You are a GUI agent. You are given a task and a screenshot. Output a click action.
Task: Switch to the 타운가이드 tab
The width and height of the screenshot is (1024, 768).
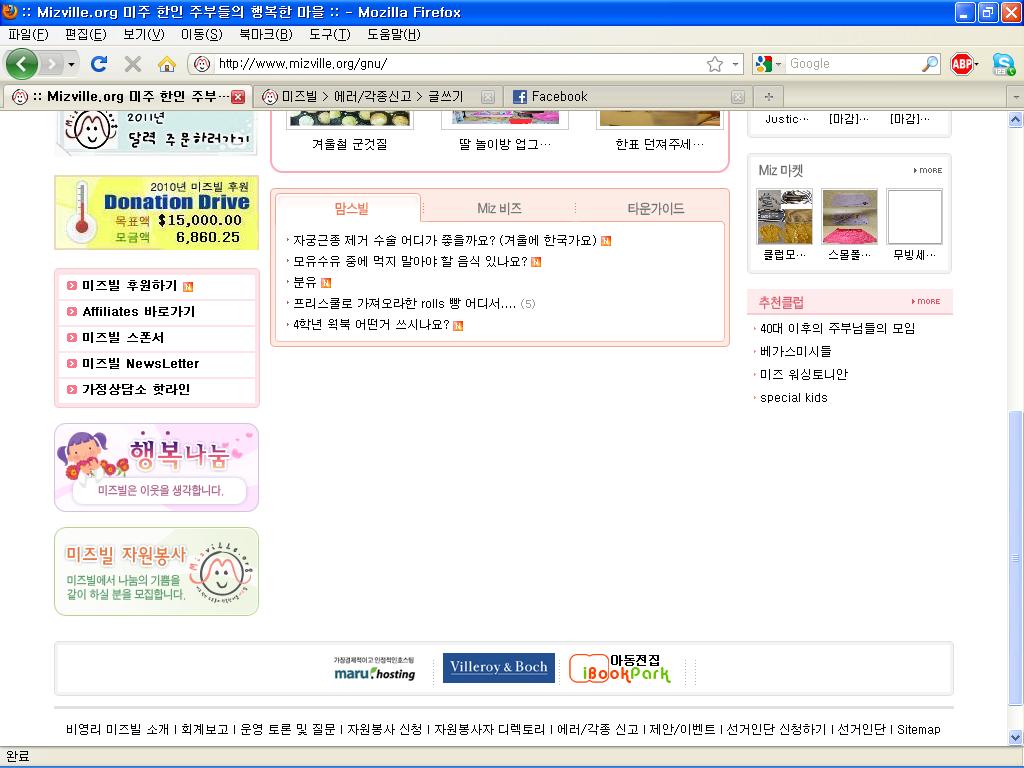(x=655, y=209)
